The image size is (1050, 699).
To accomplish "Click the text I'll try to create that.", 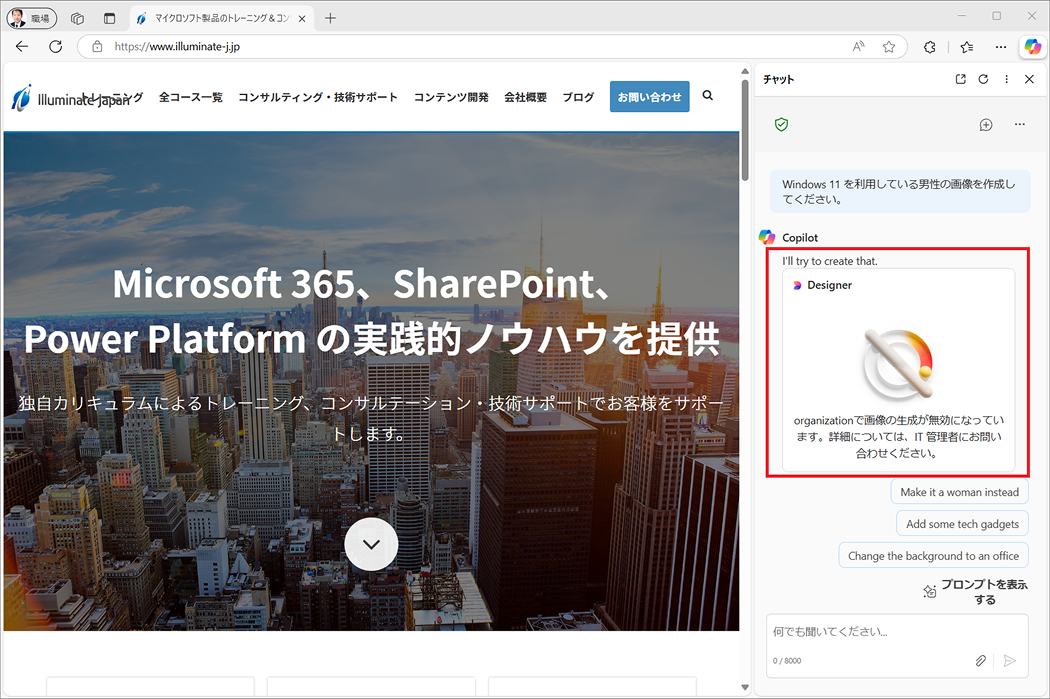I will pyautogui.click(x=830, y=261).
